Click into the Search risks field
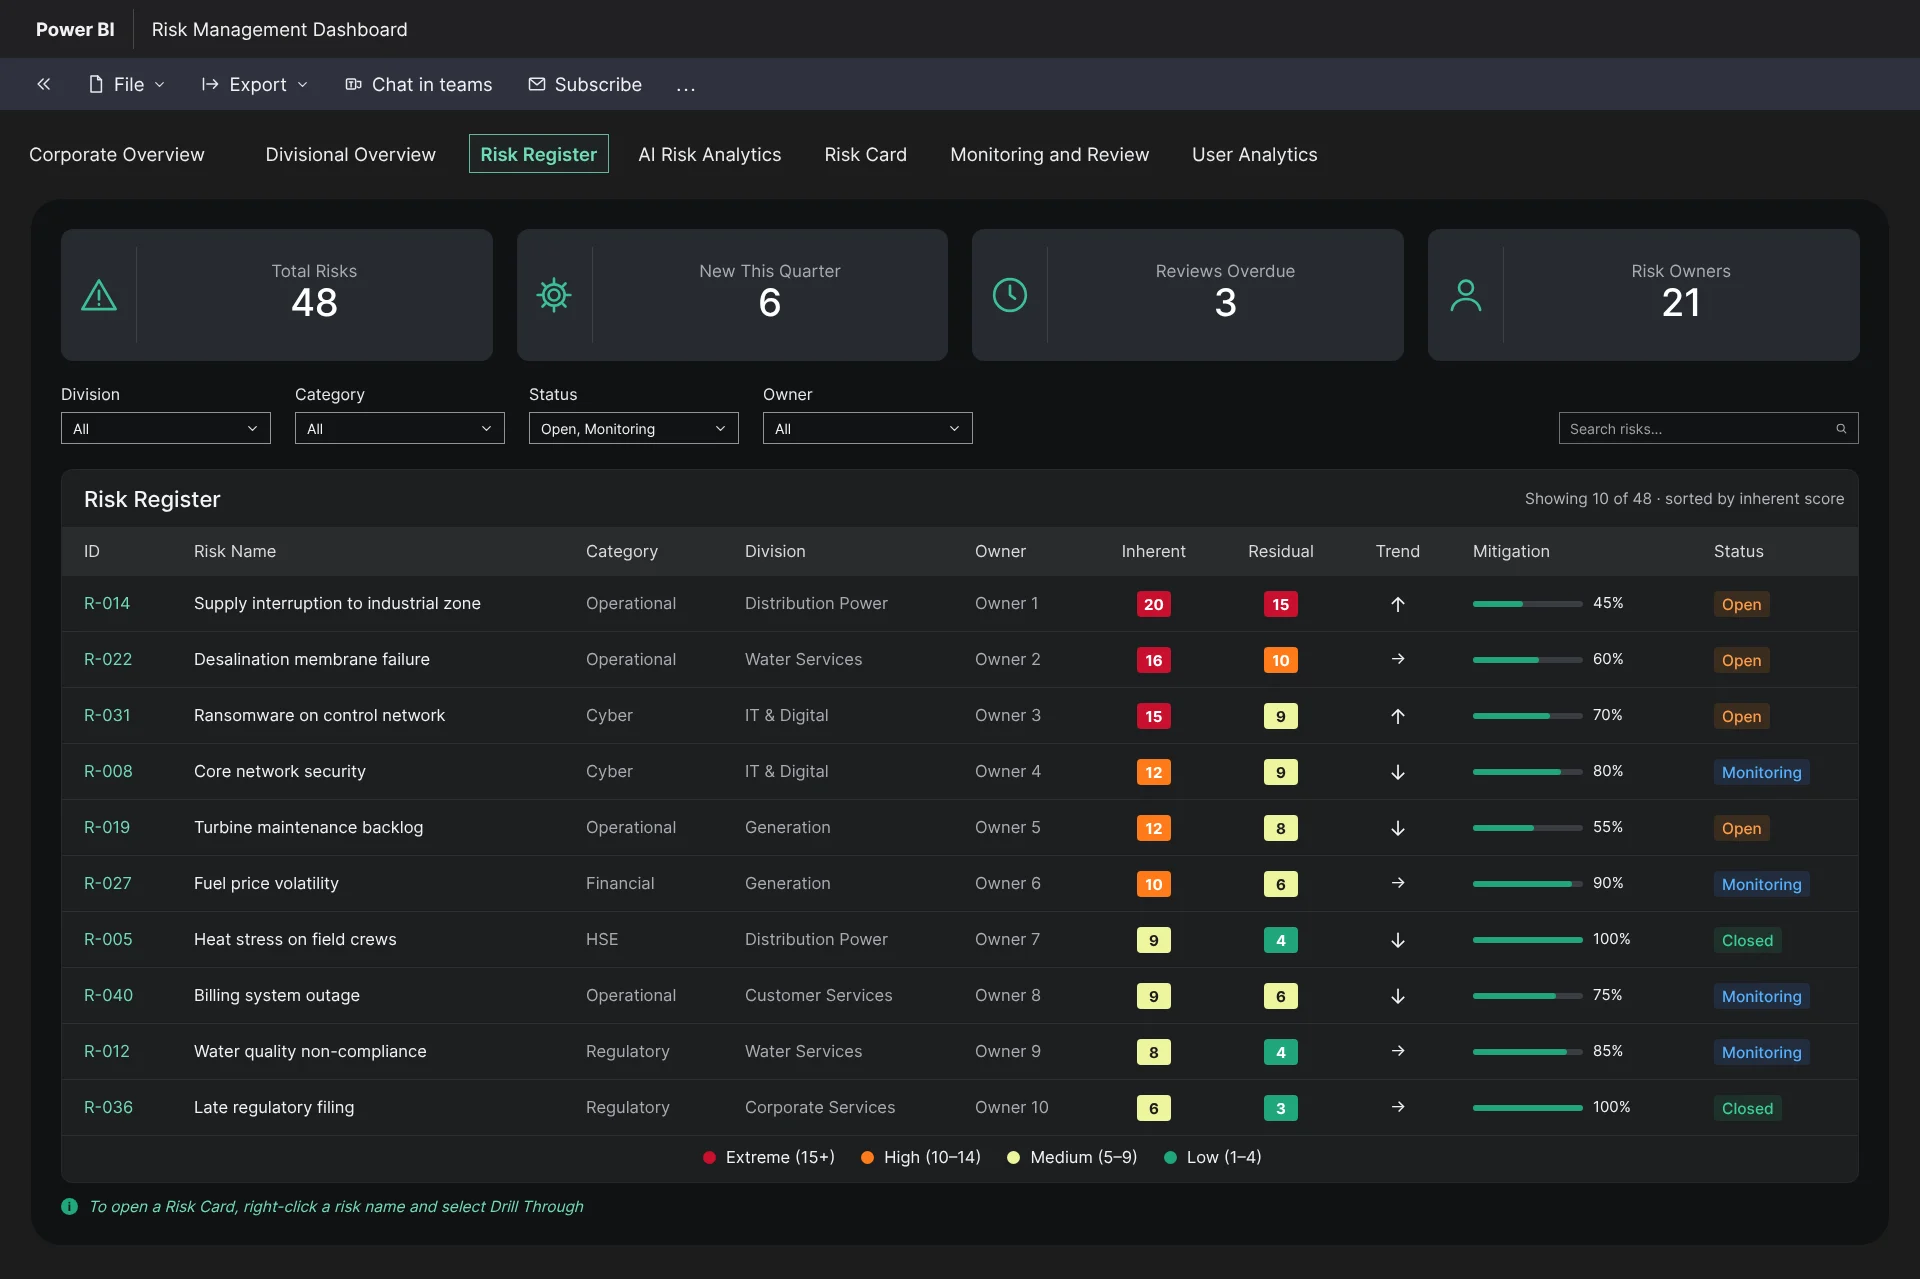Image resolution: width=1920 pixels, height=1279 pixels. (x=1708, y=428)
